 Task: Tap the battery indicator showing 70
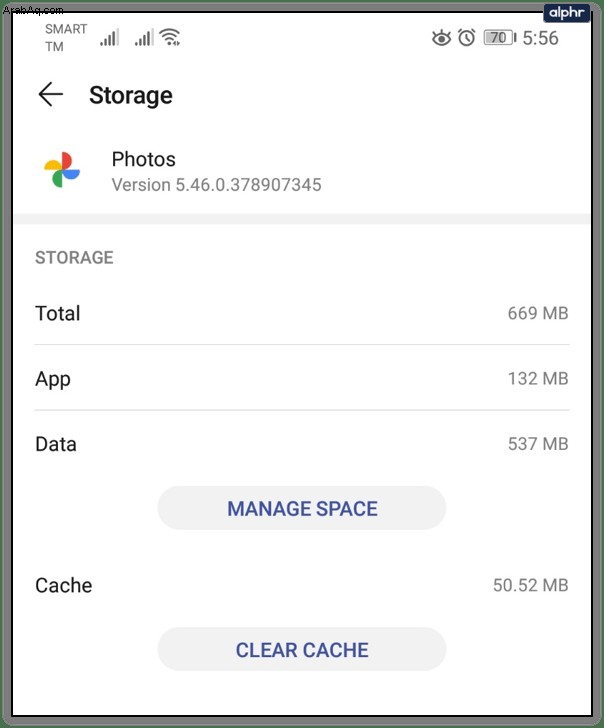point(500,38)
